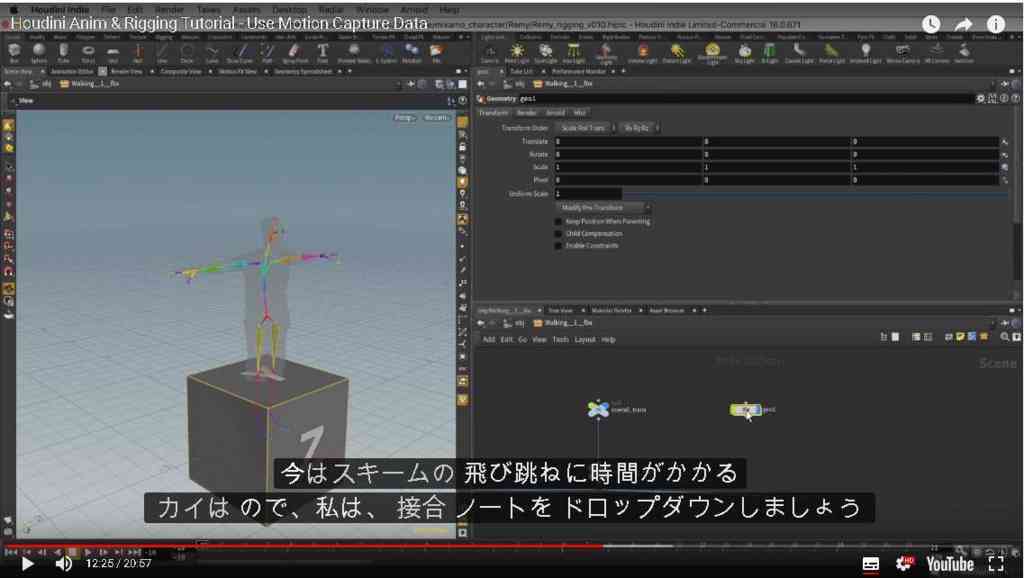
Task: Open the Transform Order dropdown
Action: (x=586, y=128)
